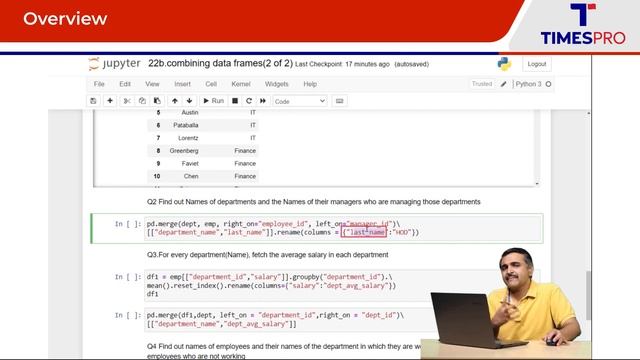This screenshot has height=360, width=640.
Task: Select the Q3 average salary question text
Action: pyautogui.click(x=267, y=255)
